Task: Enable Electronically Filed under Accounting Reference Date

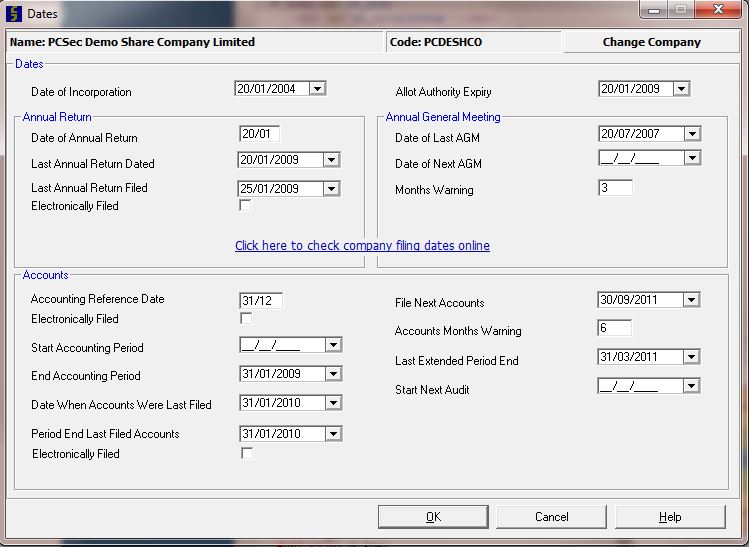Action: click(x=246, y=319)
